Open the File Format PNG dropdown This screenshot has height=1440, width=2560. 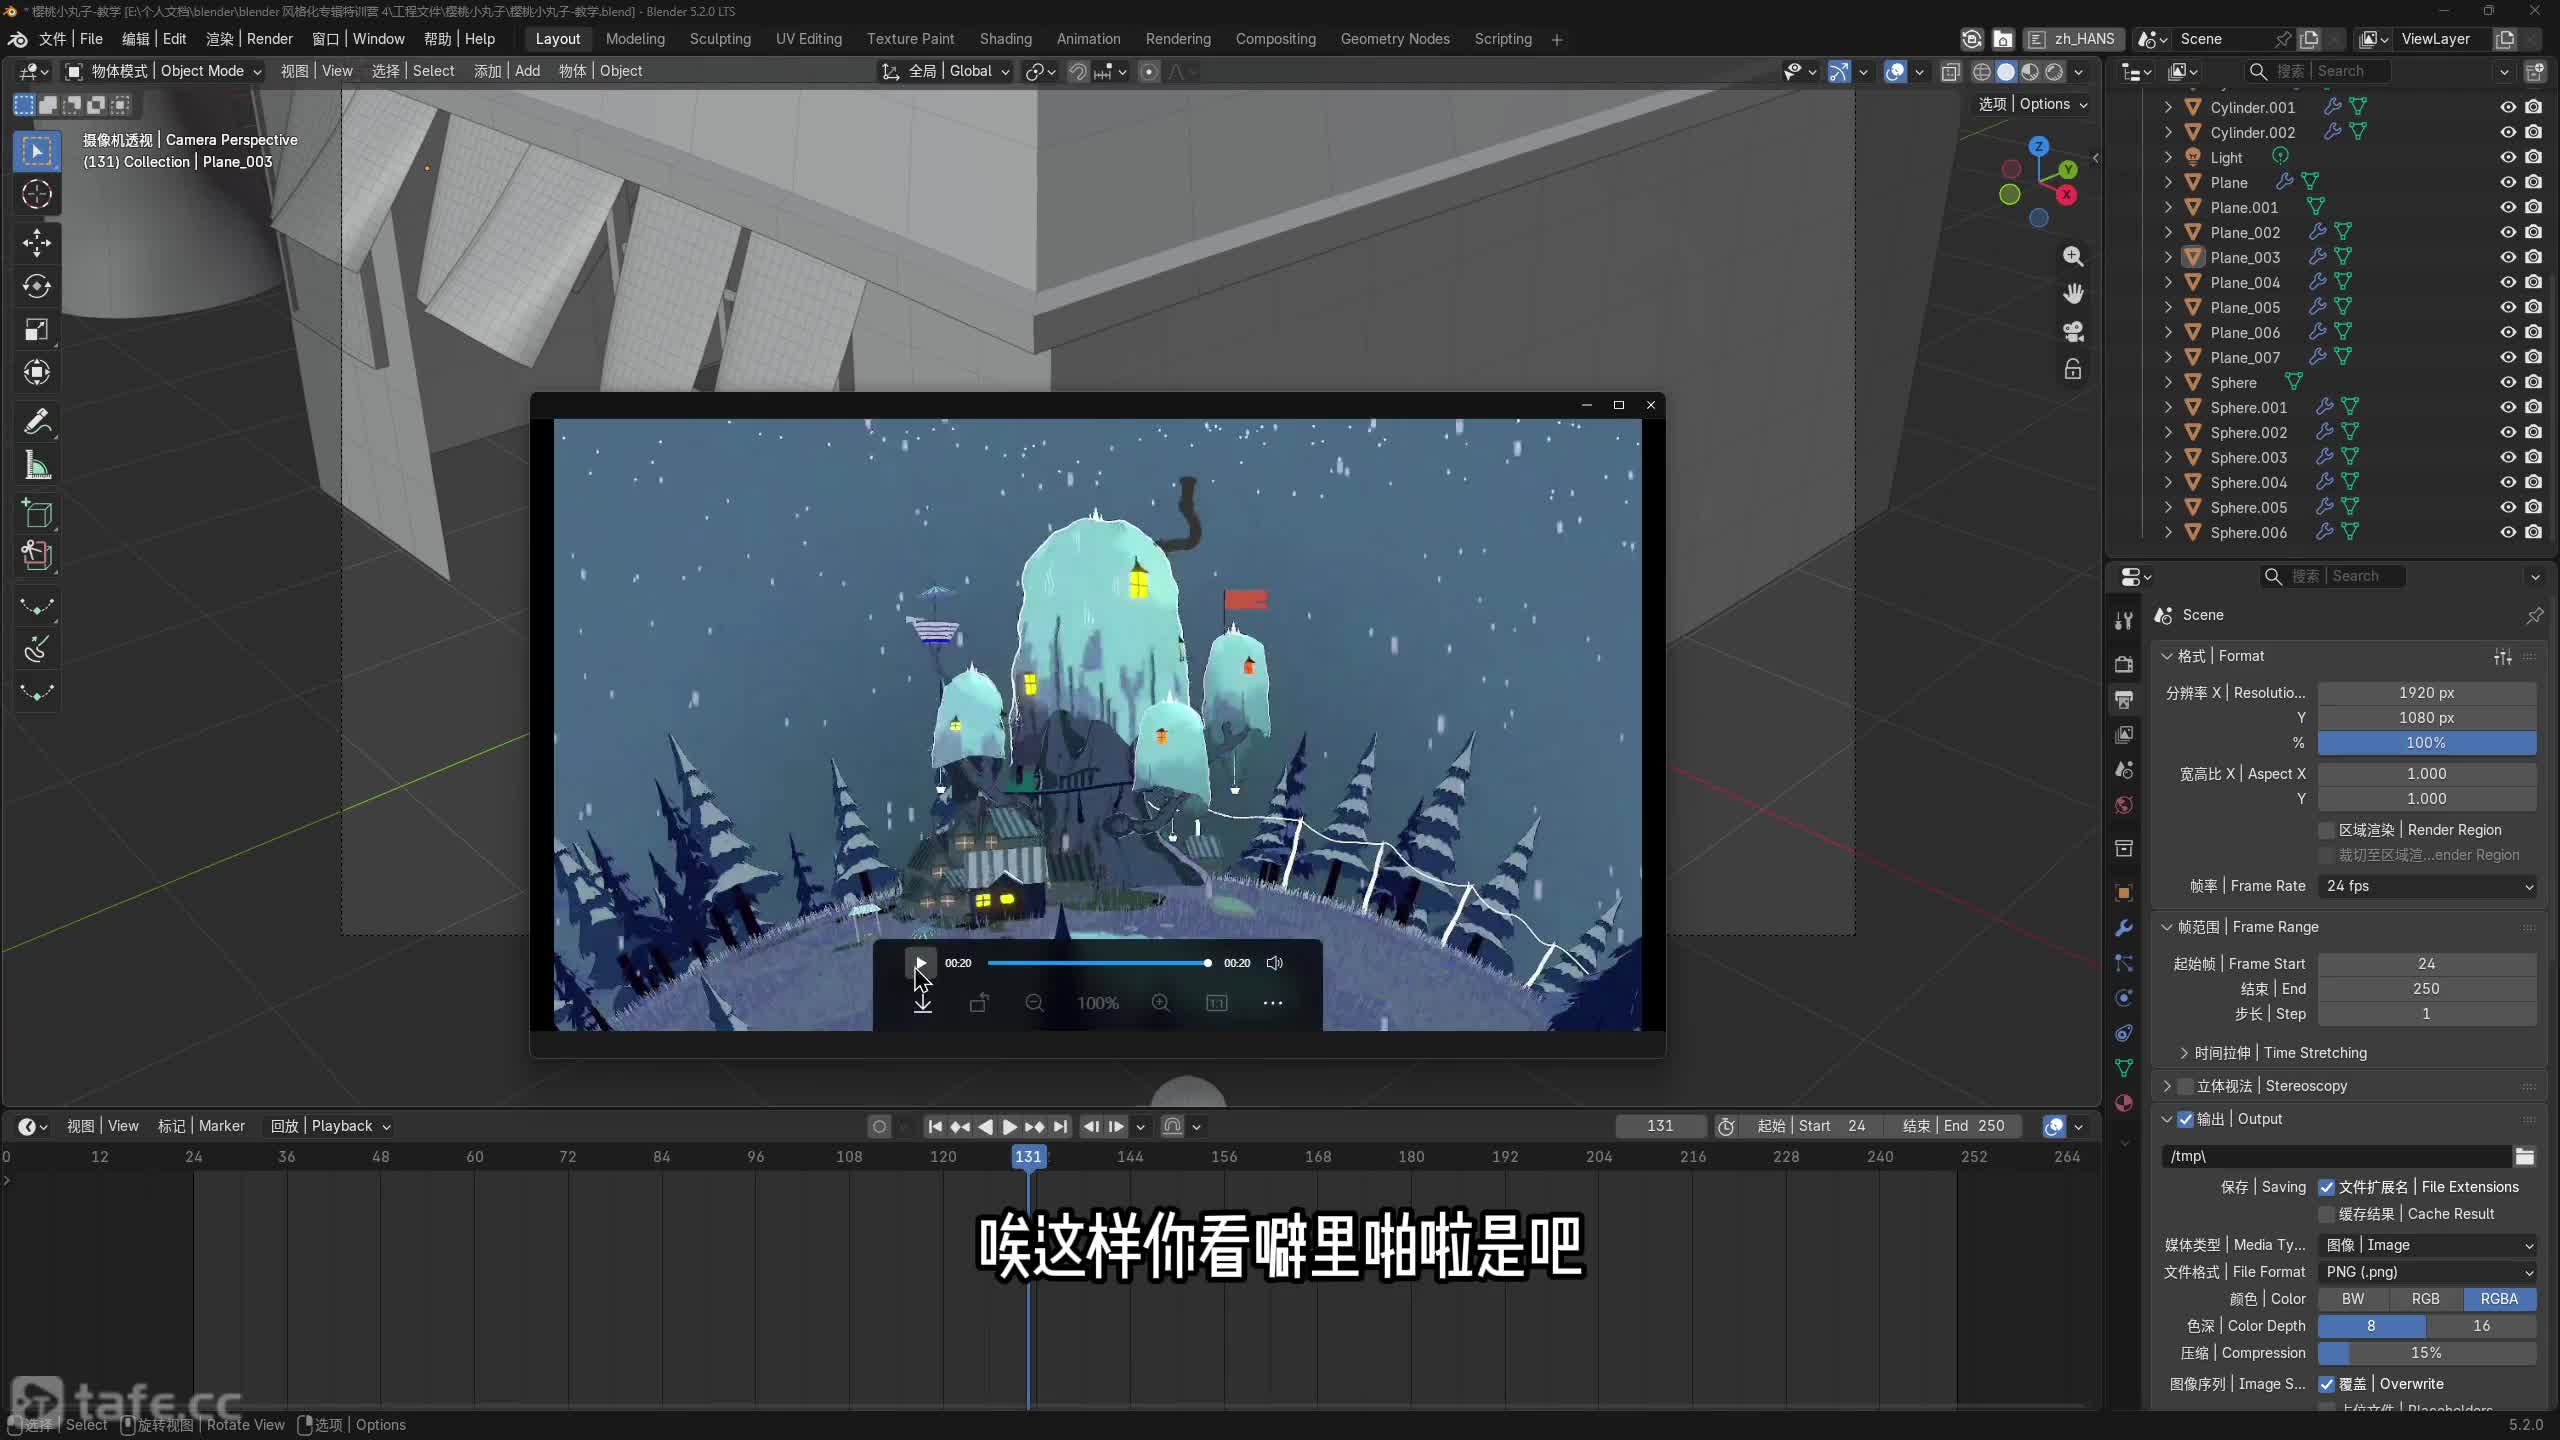point(2427,1272)
